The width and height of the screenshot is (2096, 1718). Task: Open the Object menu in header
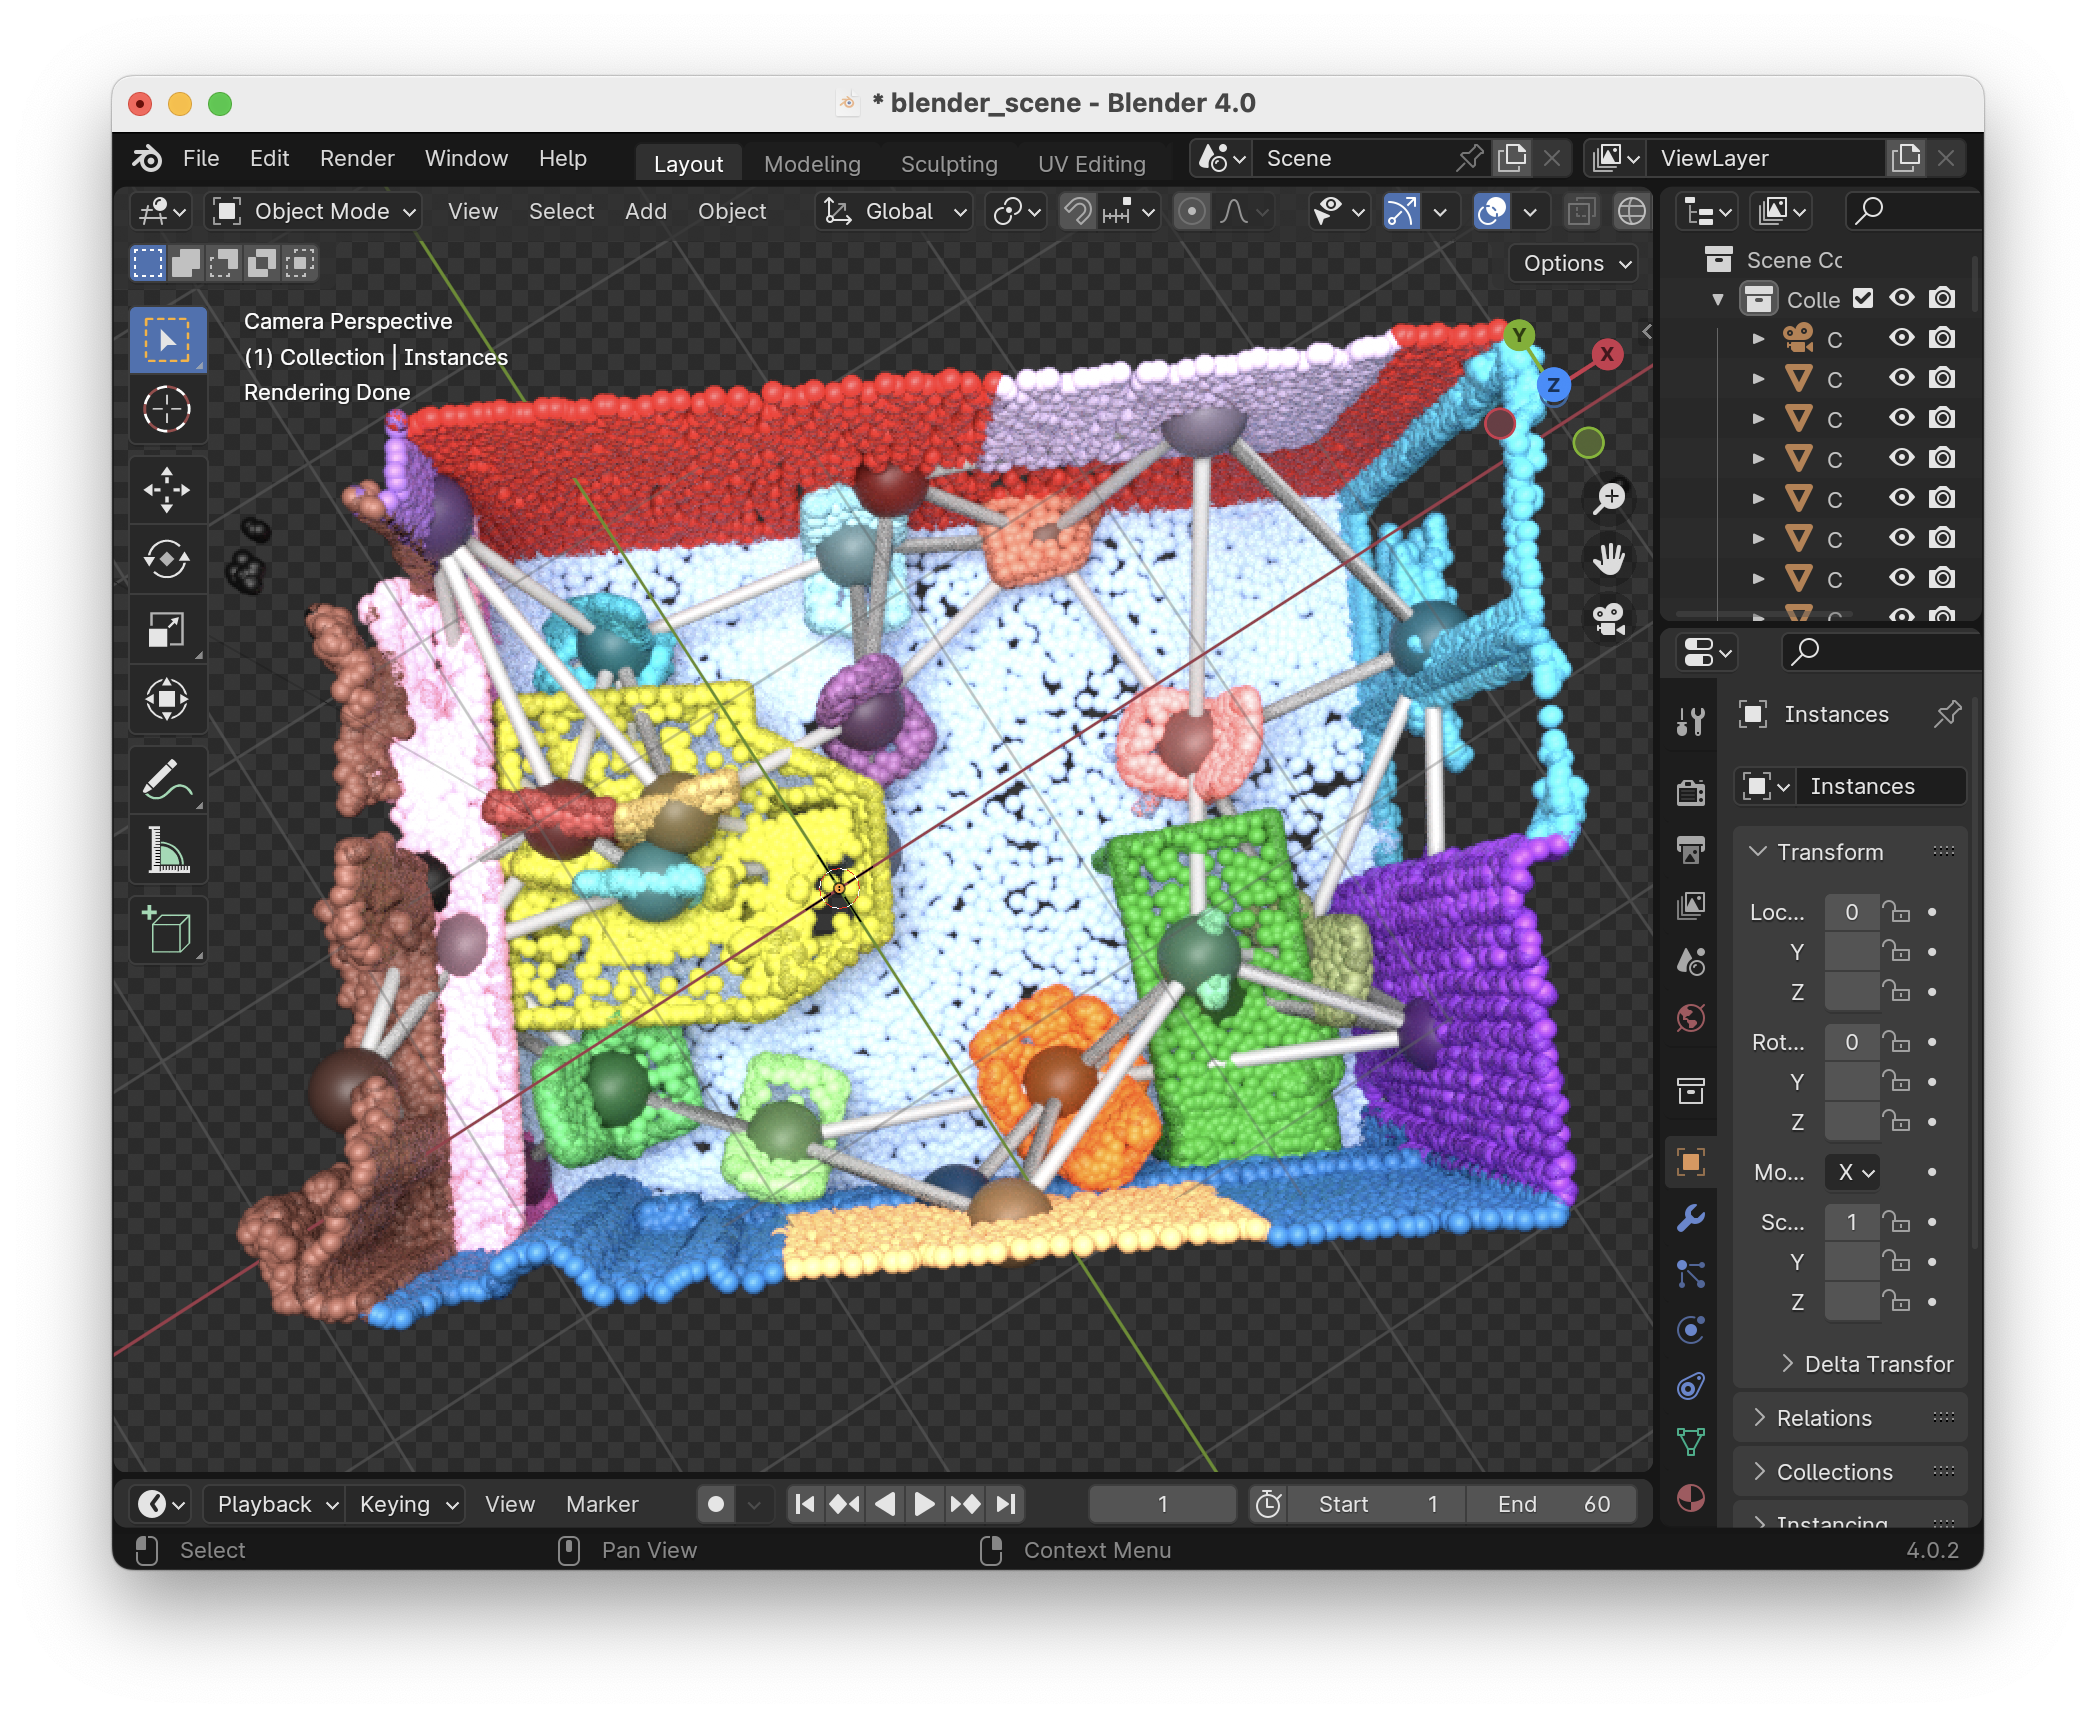[733, 211]
